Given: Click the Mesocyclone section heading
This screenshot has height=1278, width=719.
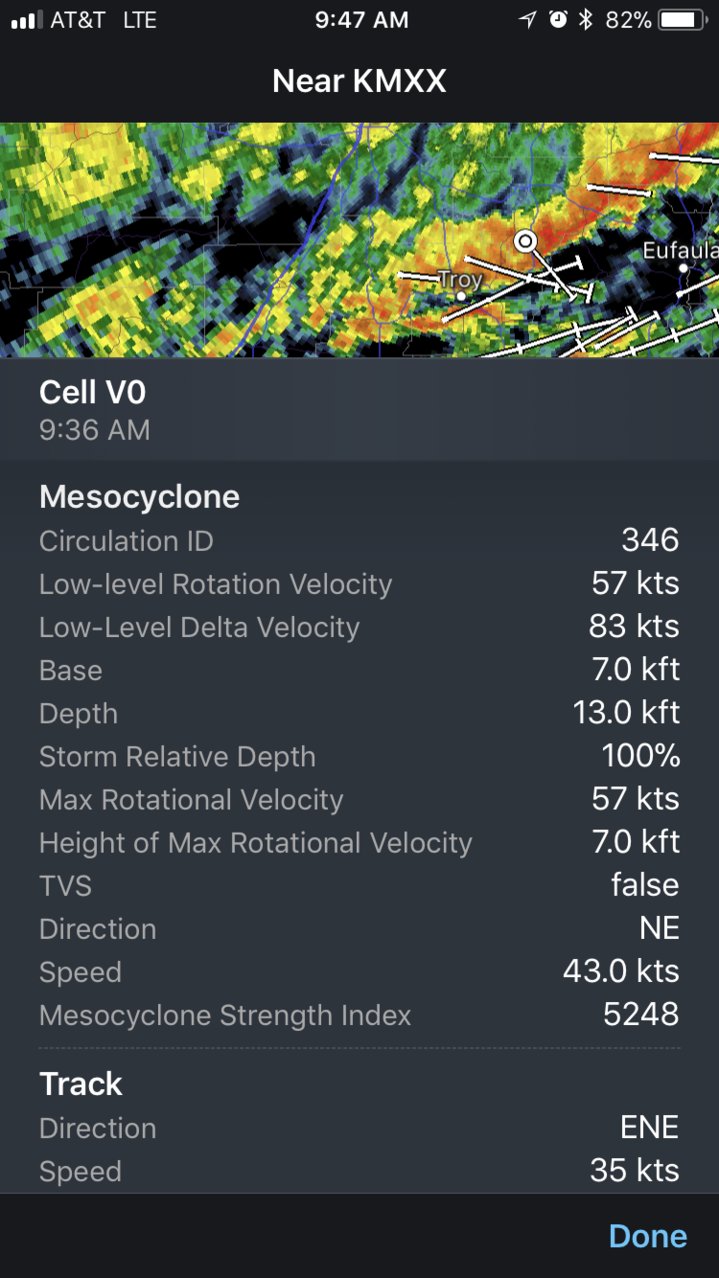Looking at the screenshot, I should pos(139,497).
